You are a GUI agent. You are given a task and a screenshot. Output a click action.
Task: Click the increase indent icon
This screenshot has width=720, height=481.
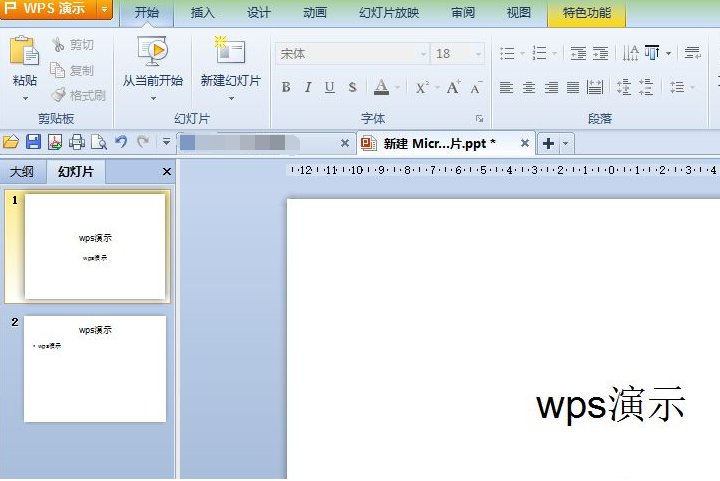pyautogui.click(x=600, y=53)
